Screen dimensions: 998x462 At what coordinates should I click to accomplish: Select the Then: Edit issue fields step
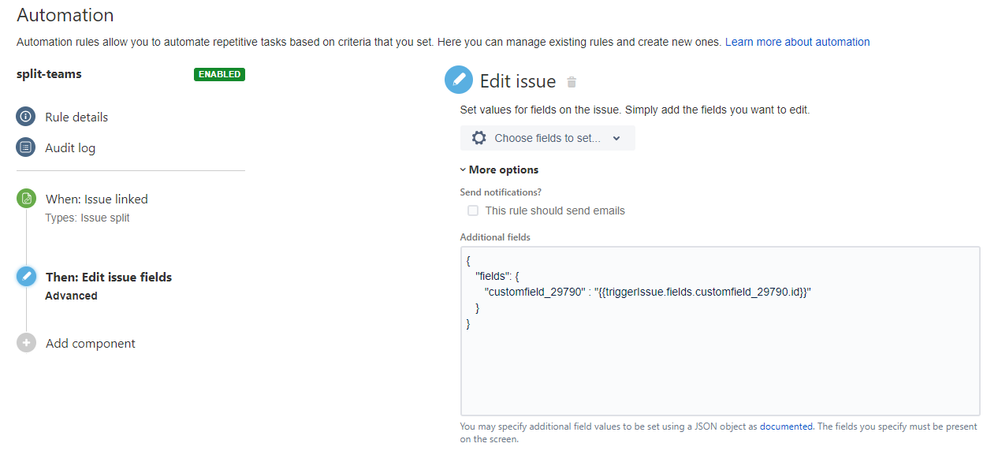(x=109, y=277)
